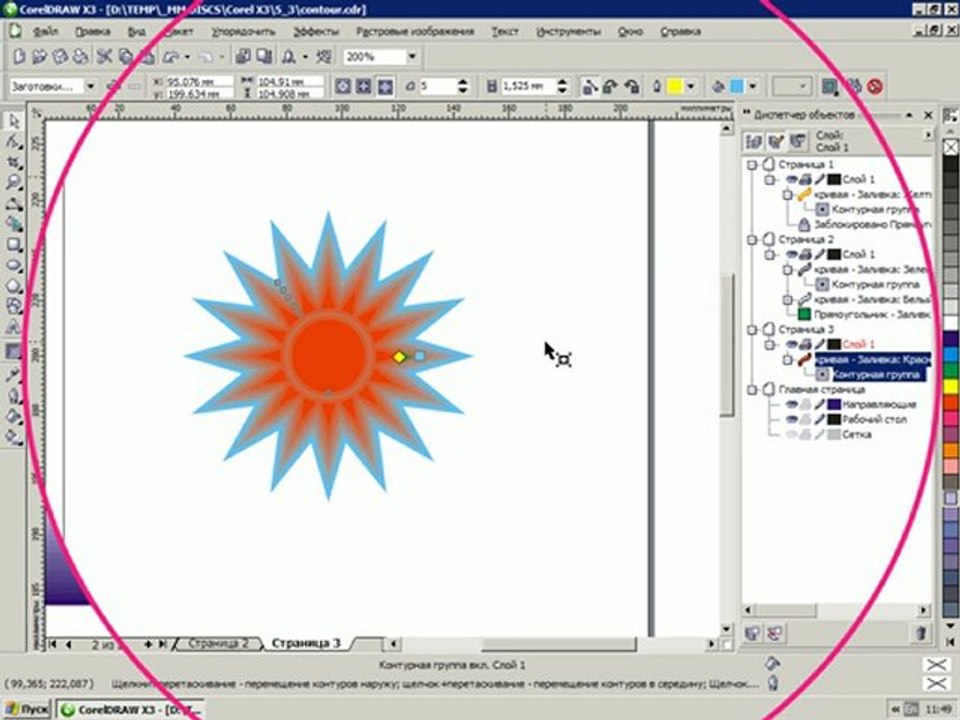Image resolution: width=960 pixels, height=720 pixels.
Task: Open the Файл menu
Action: click(45, 31)
